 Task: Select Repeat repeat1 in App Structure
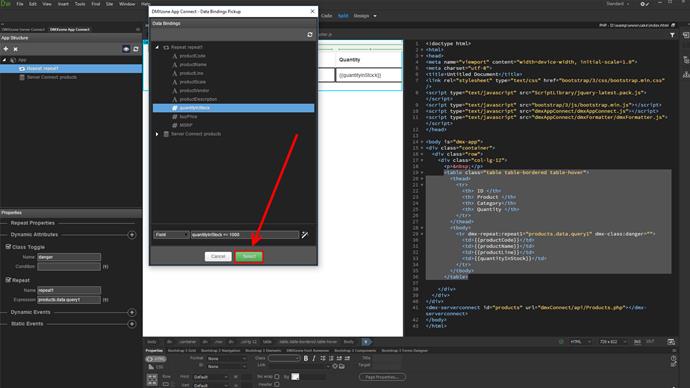click(x=71, y=69)
